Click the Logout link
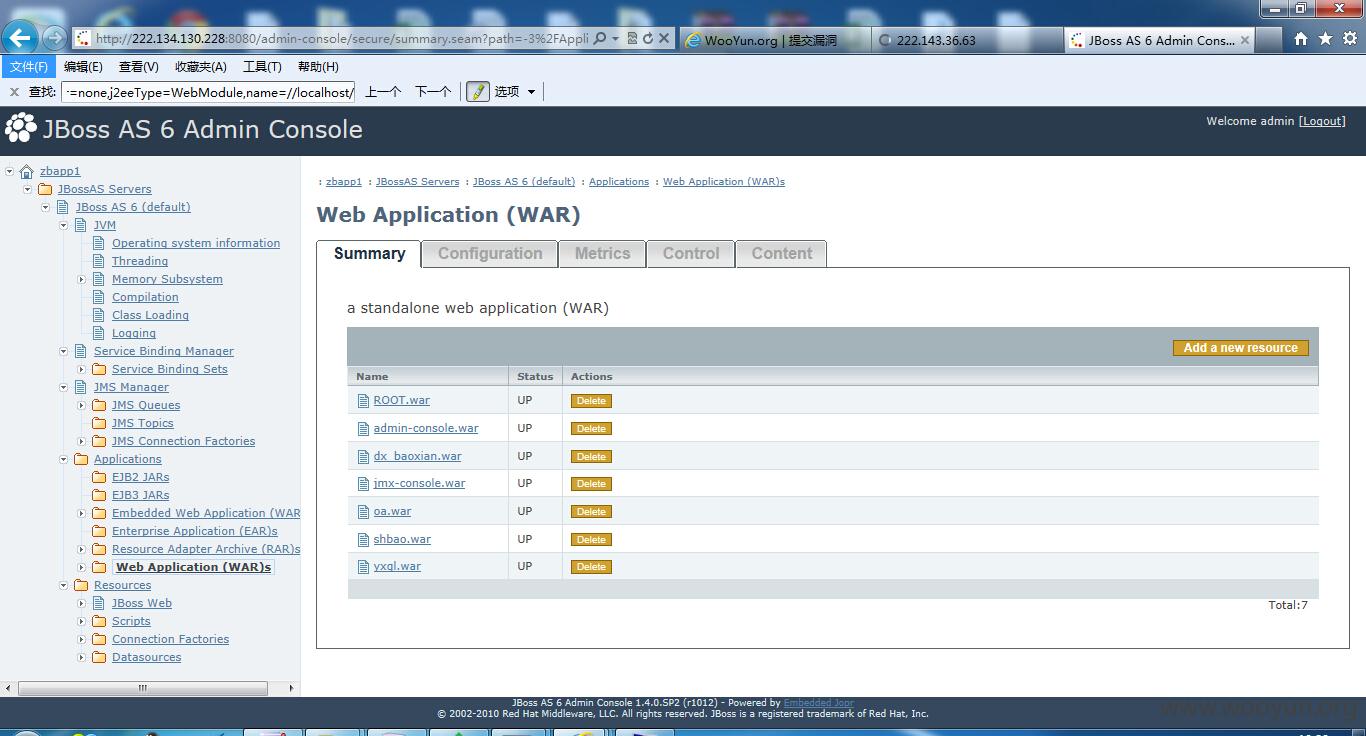 point(1322,121)
